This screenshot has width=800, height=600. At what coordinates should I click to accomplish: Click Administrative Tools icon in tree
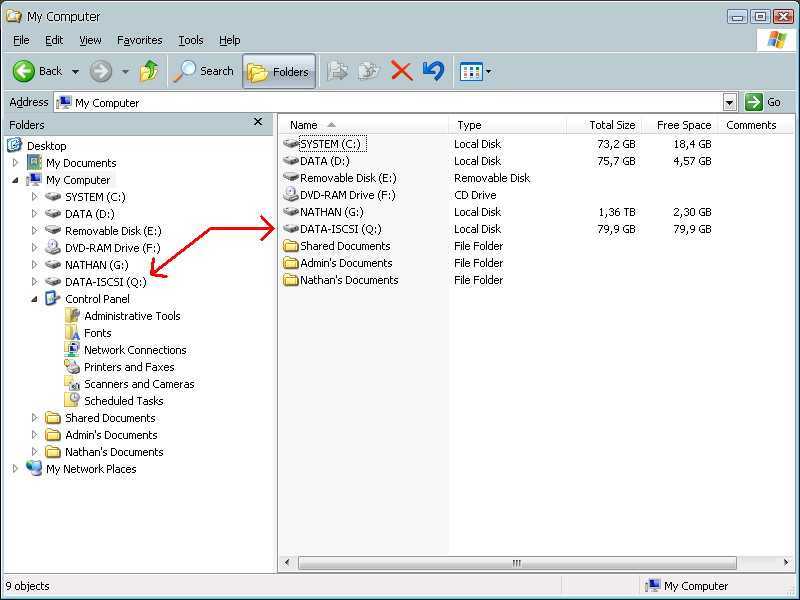point(72,316)
